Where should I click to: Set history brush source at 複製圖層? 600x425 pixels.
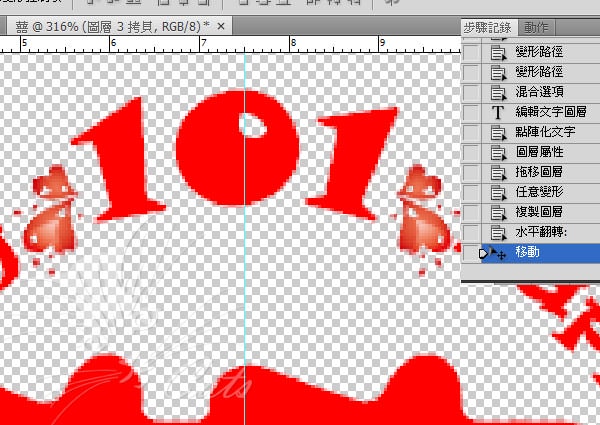coord(472,212)
